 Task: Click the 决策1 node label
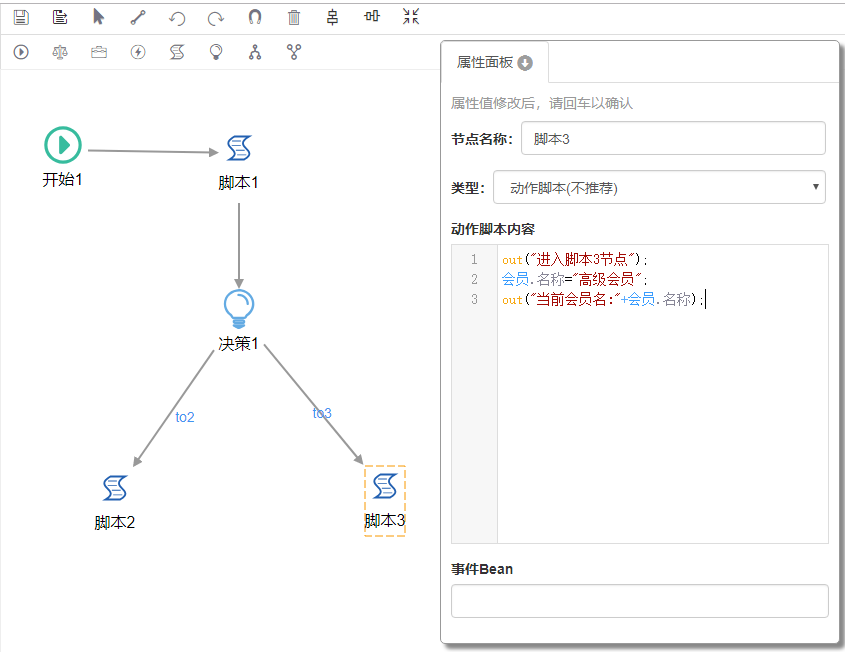click(239, 343)
